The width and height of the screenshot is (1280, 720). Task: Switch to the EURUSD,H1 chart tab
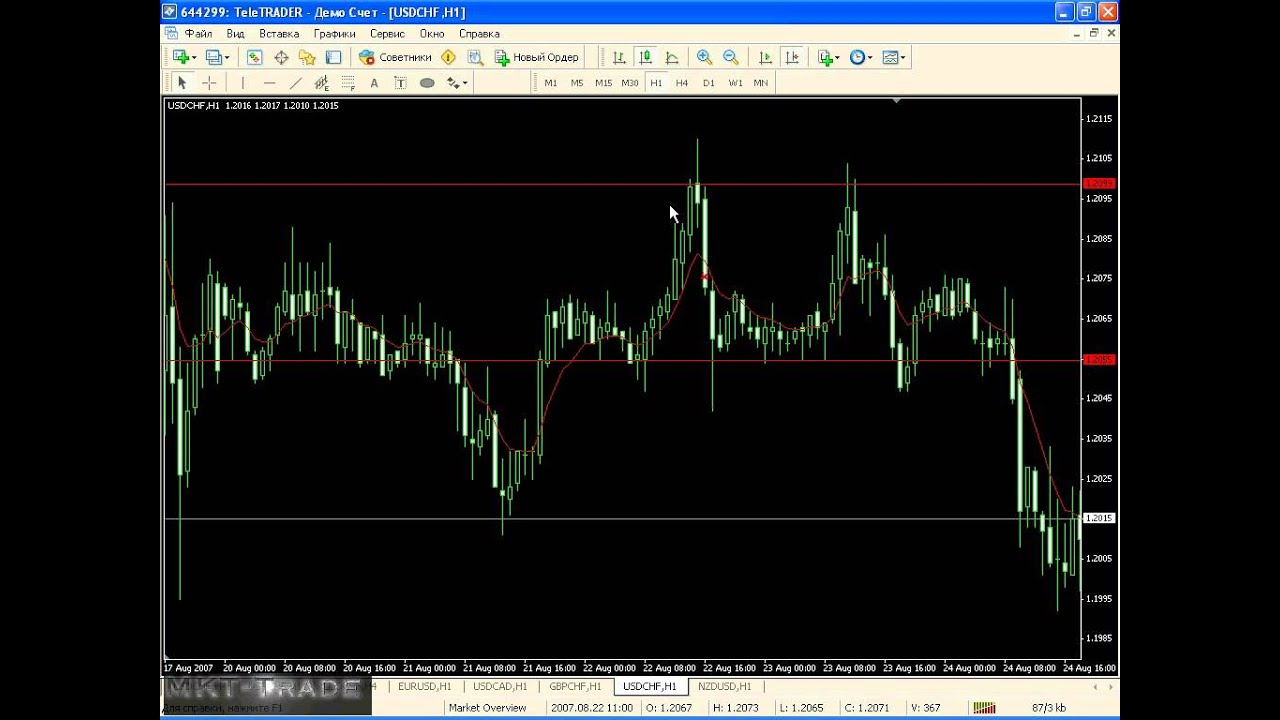[x=425, y=686]
